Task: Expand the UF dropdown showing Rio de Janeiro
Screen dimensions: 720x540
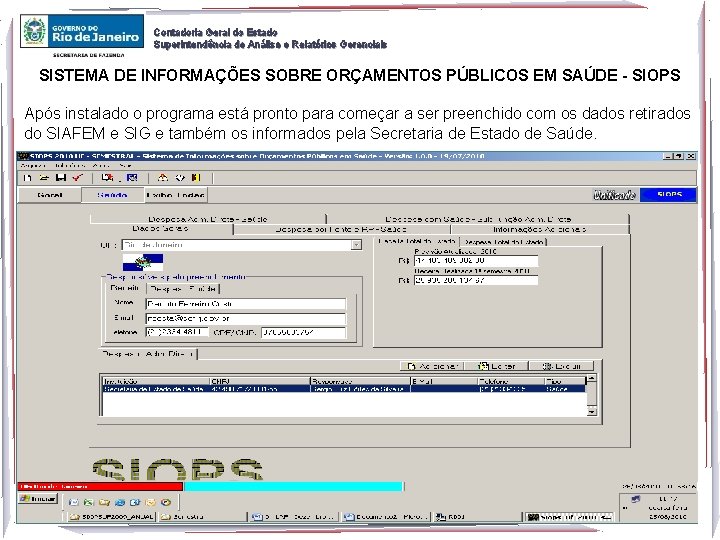Action: point(356,245)
